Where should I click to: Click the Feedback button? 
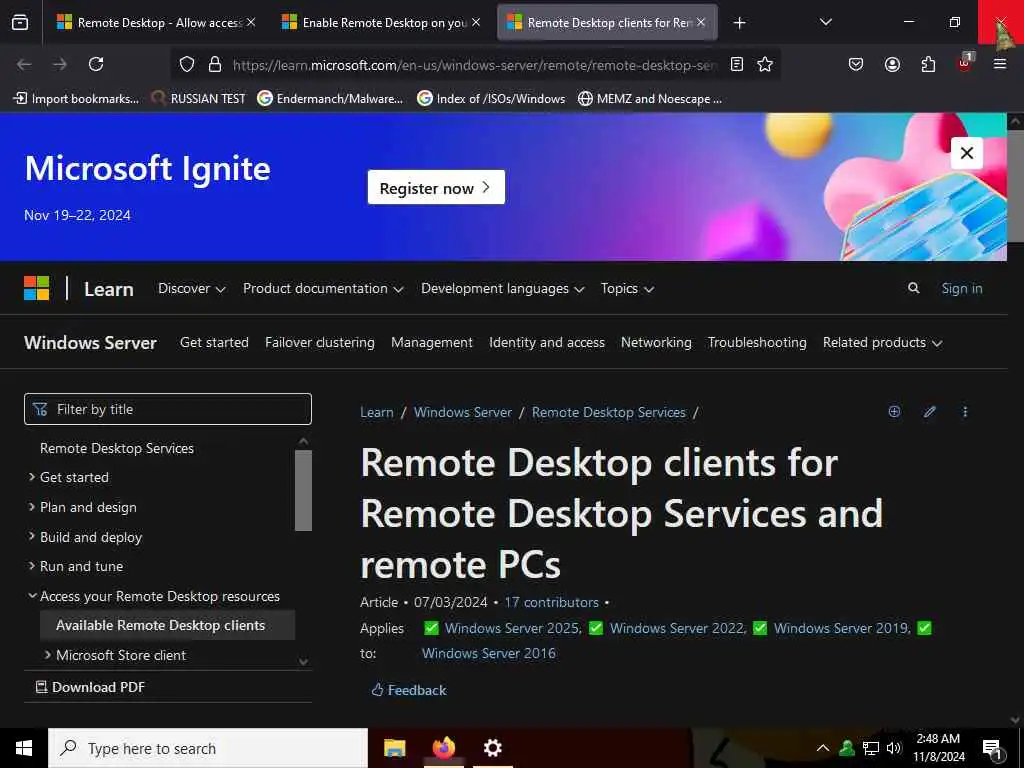[x=409, y=690]
